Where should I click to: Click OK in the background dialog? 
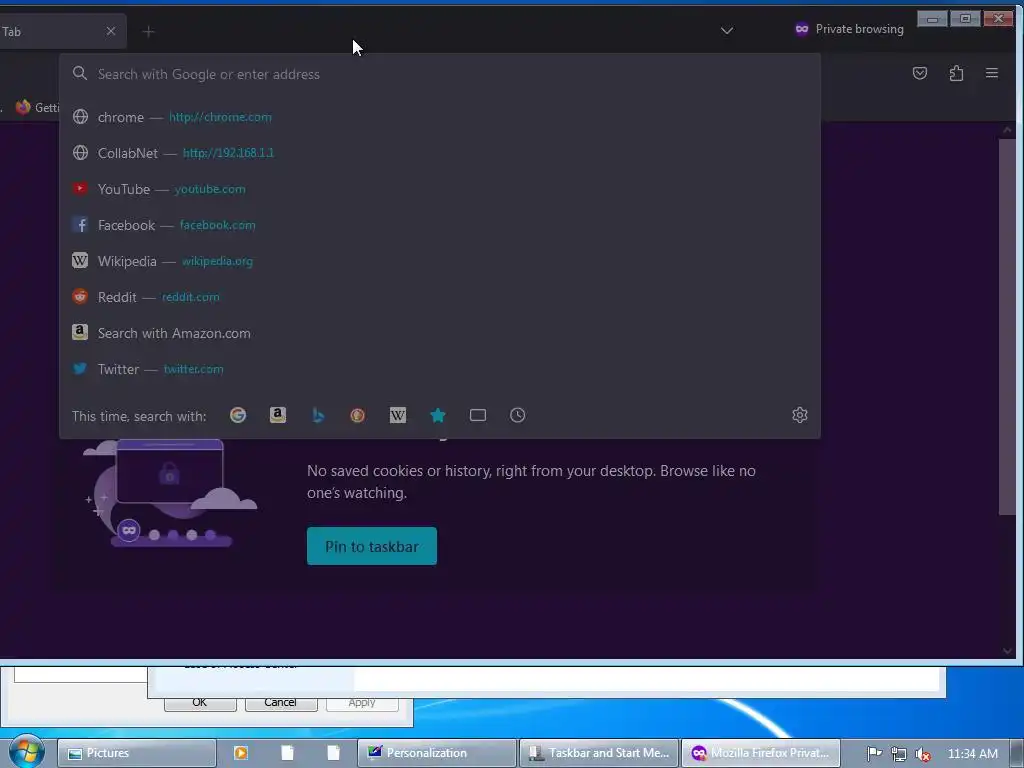(200, 703)
